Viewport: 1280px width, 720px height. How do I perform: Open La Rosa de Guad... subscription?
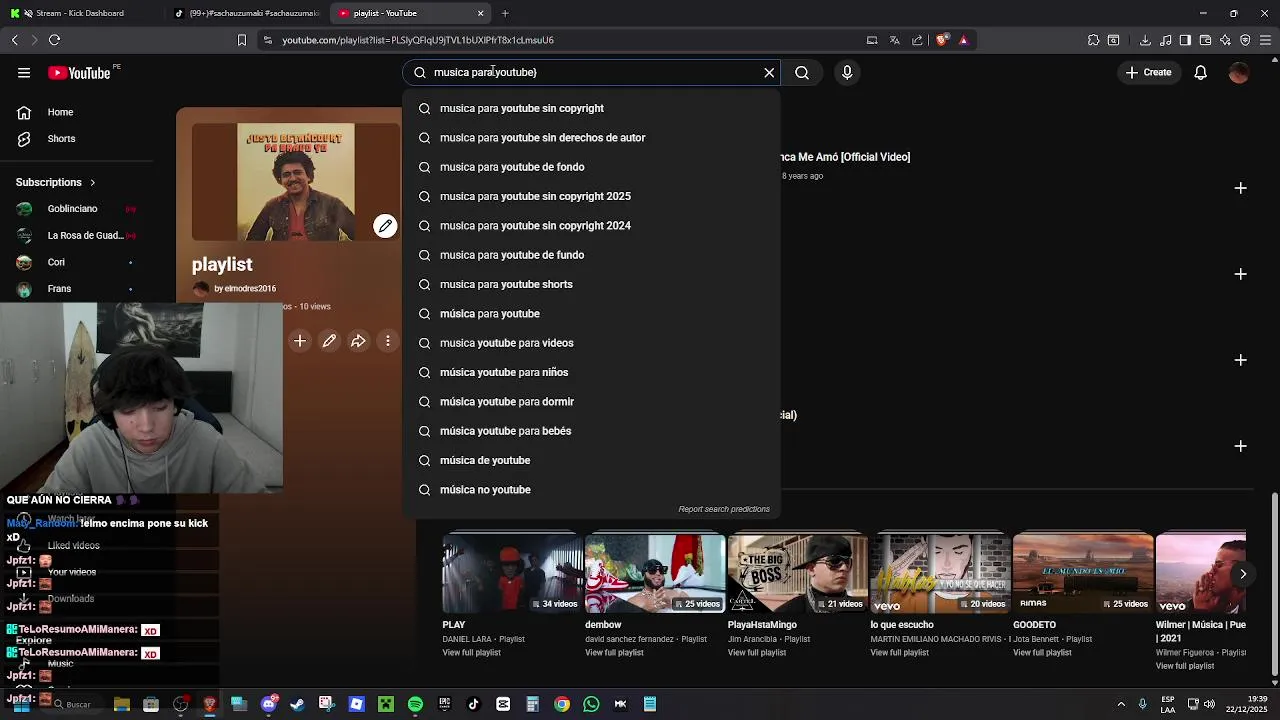[88, 236]
